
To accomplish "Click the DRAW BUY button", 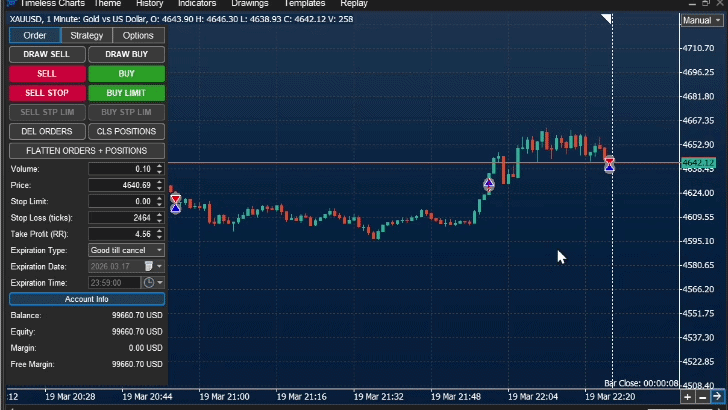I will tap(126, 54).
